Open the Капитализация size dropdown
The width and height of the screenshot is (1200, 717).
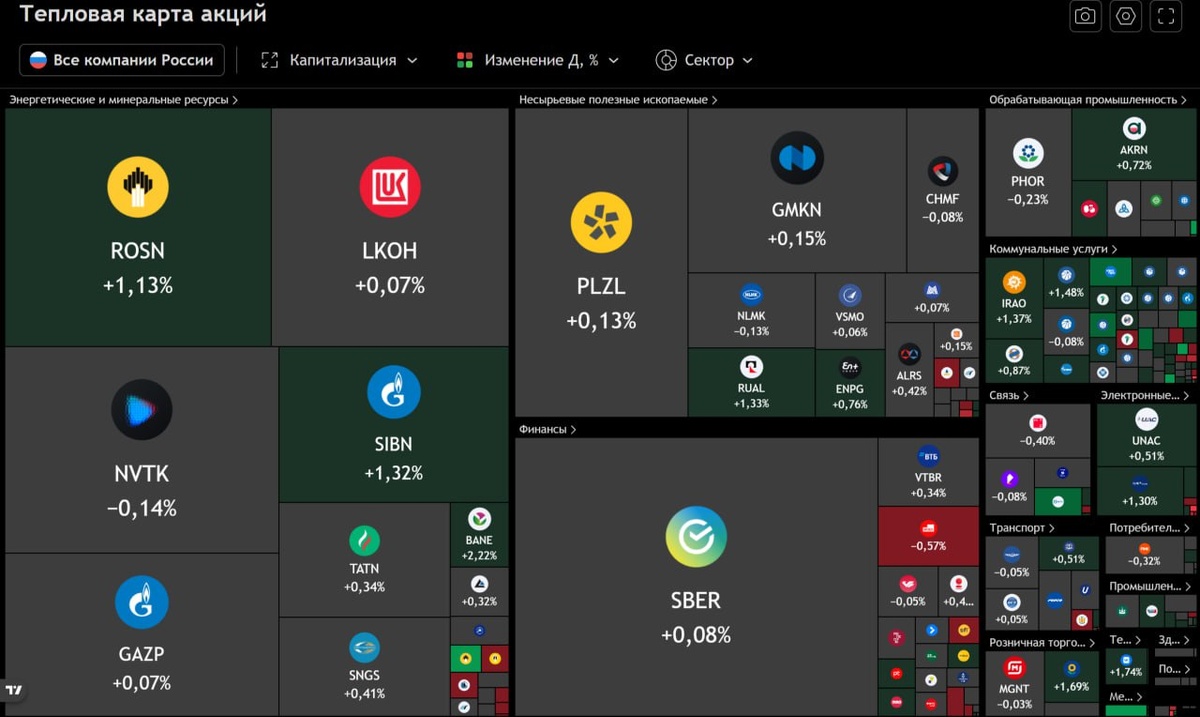[340, 60]
